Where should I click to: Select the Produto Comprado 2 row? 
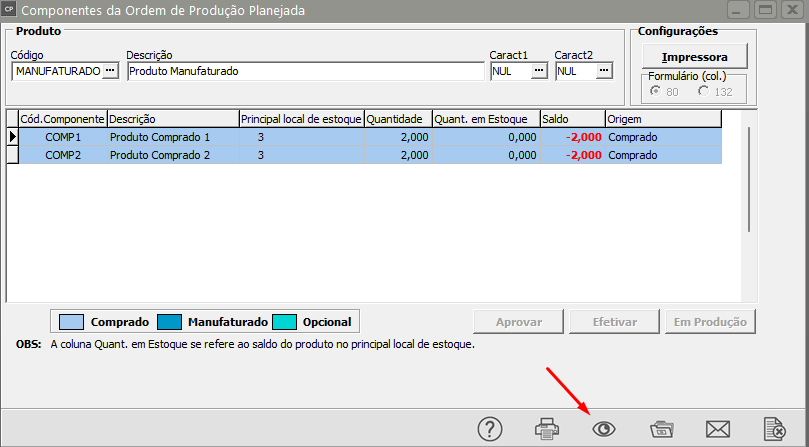[x=370, y=155]
